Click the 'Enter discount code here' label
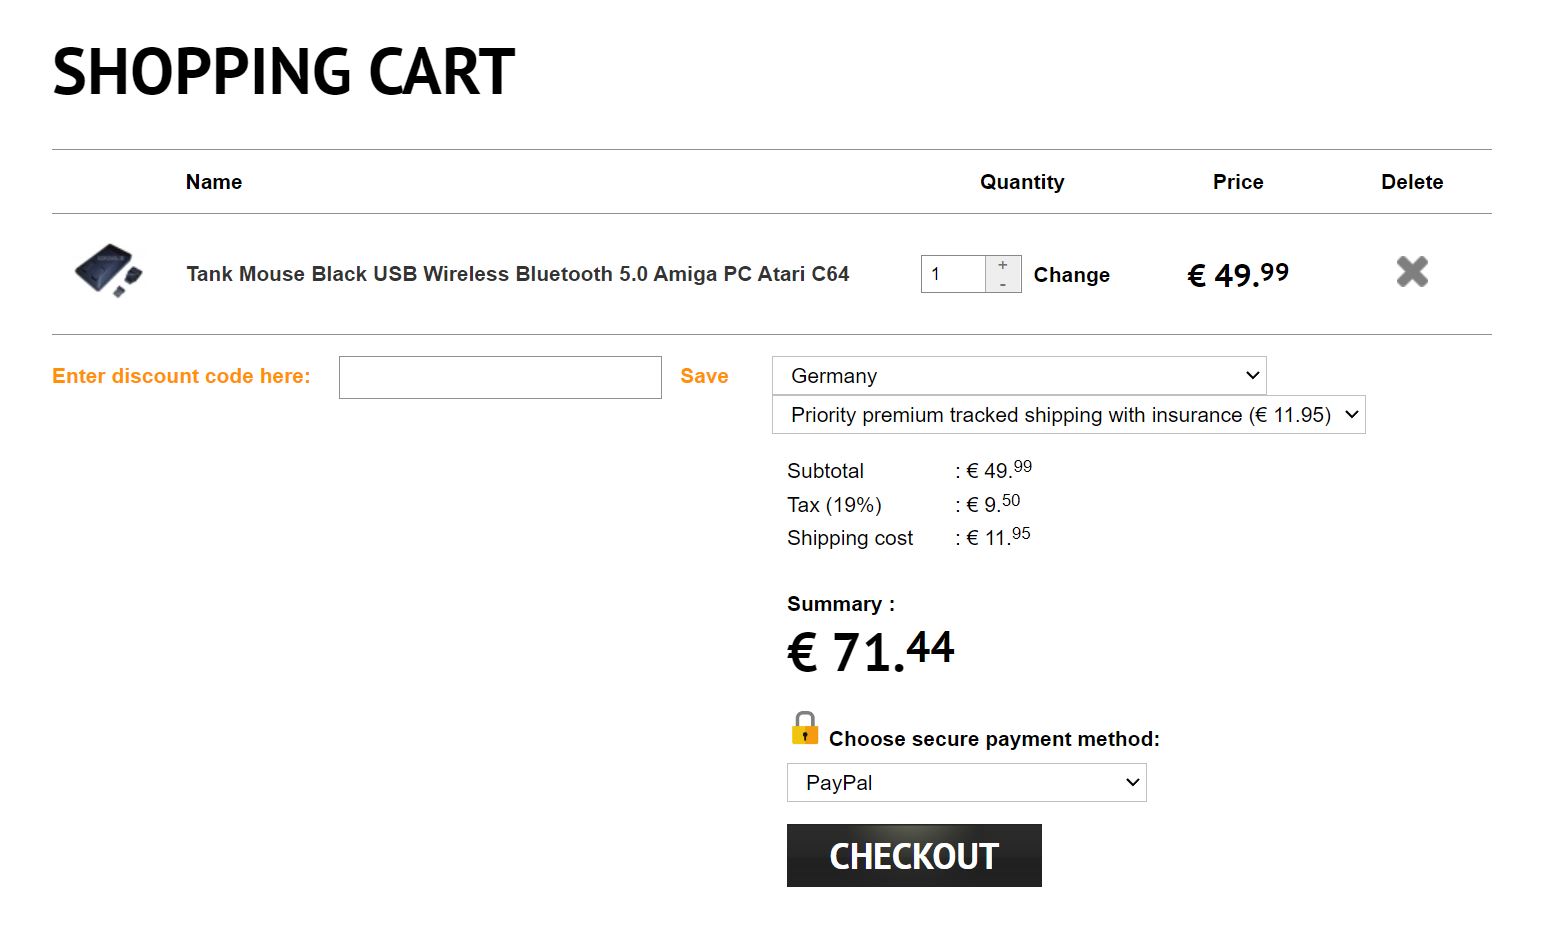The image size is (1550, 946). pyautogui.click(x=181, y=376)
